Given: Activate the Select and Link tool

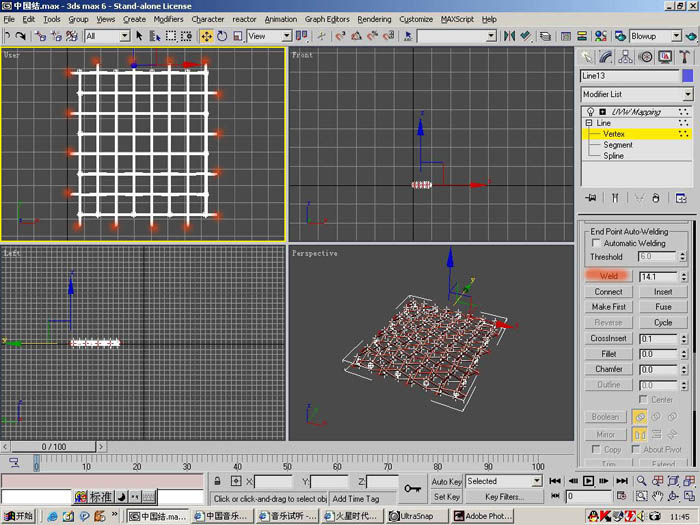Looking at the screenshot, I should pyautogui.click(x=41, y=36).
